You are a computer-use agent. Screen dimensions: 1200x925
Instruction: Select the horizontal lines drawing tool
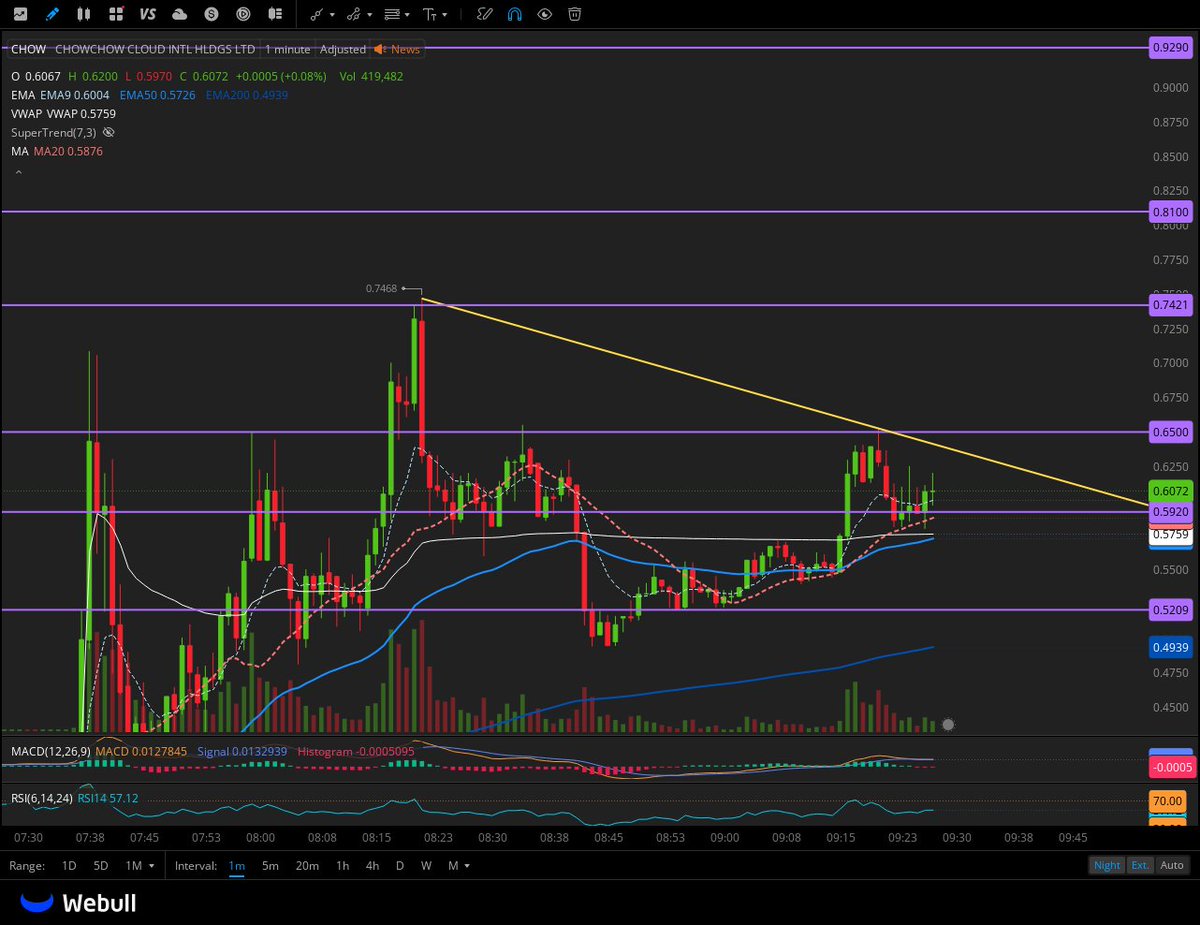(392, 14)
